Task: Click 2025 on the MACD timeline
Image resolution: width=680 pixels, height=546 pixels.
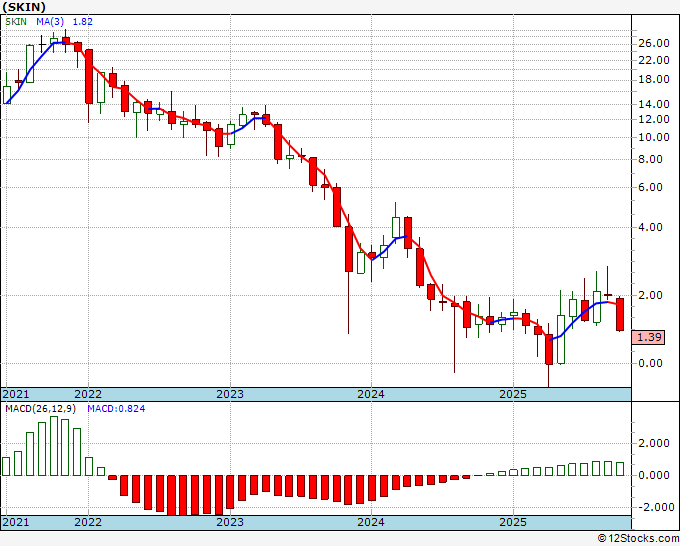Action: point(513,522)
